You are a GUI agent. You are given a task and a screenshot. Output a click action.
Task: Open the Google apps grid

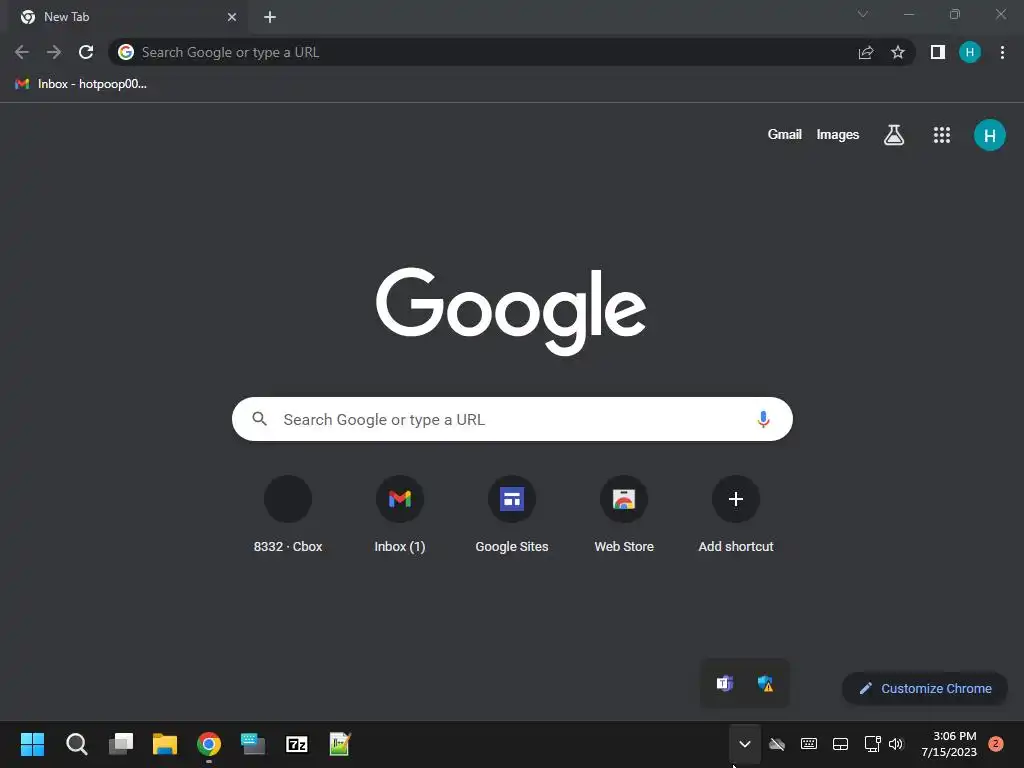click(942, 135)
